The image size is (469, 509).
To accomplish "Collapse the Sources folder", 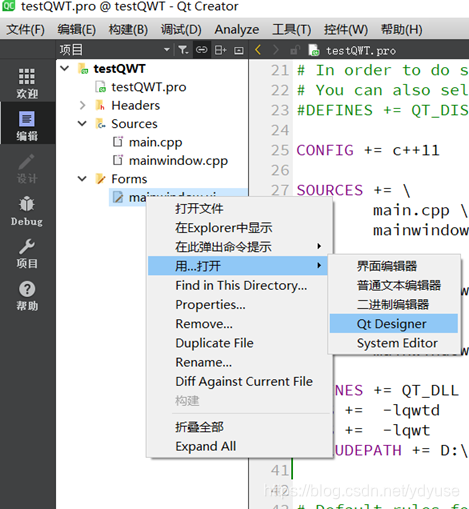I will [x=82, y=124].
